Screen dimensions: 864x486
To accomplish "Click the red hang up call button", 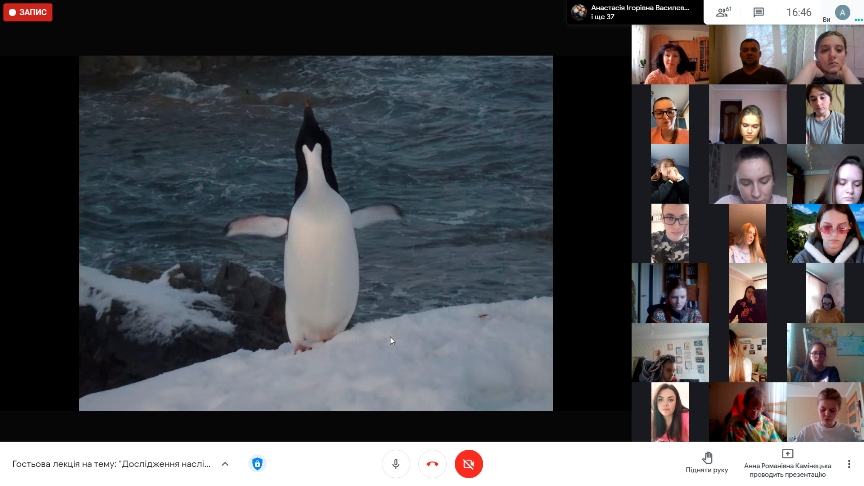I will point(432,464).
